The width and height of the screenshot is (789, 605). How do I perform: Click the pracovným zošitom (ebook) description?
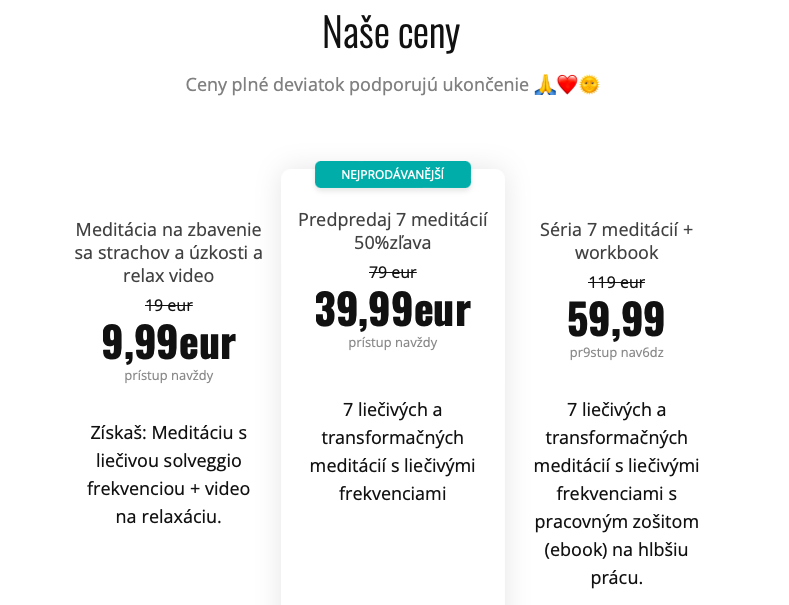(616, 536)
